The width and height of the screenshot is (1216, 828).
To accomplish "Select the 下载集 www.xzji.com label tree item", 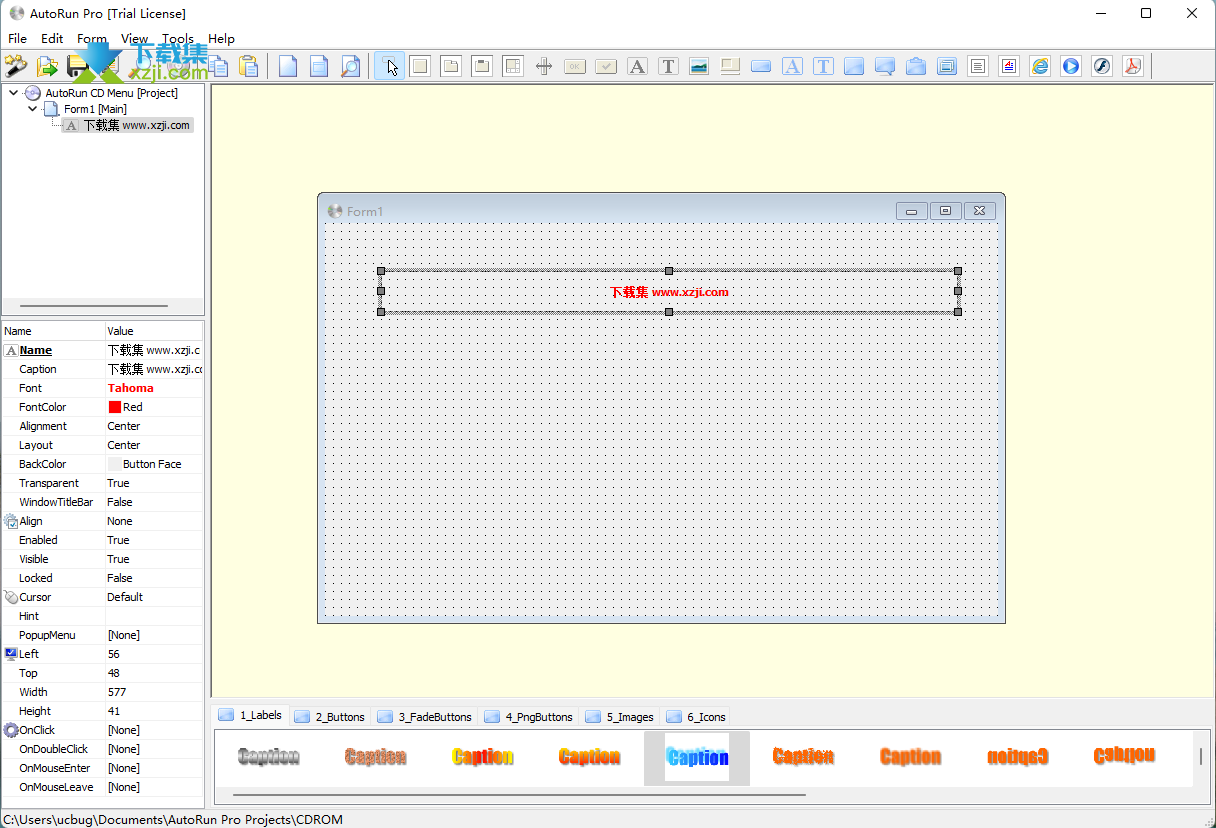I will [x=136, y=125].
